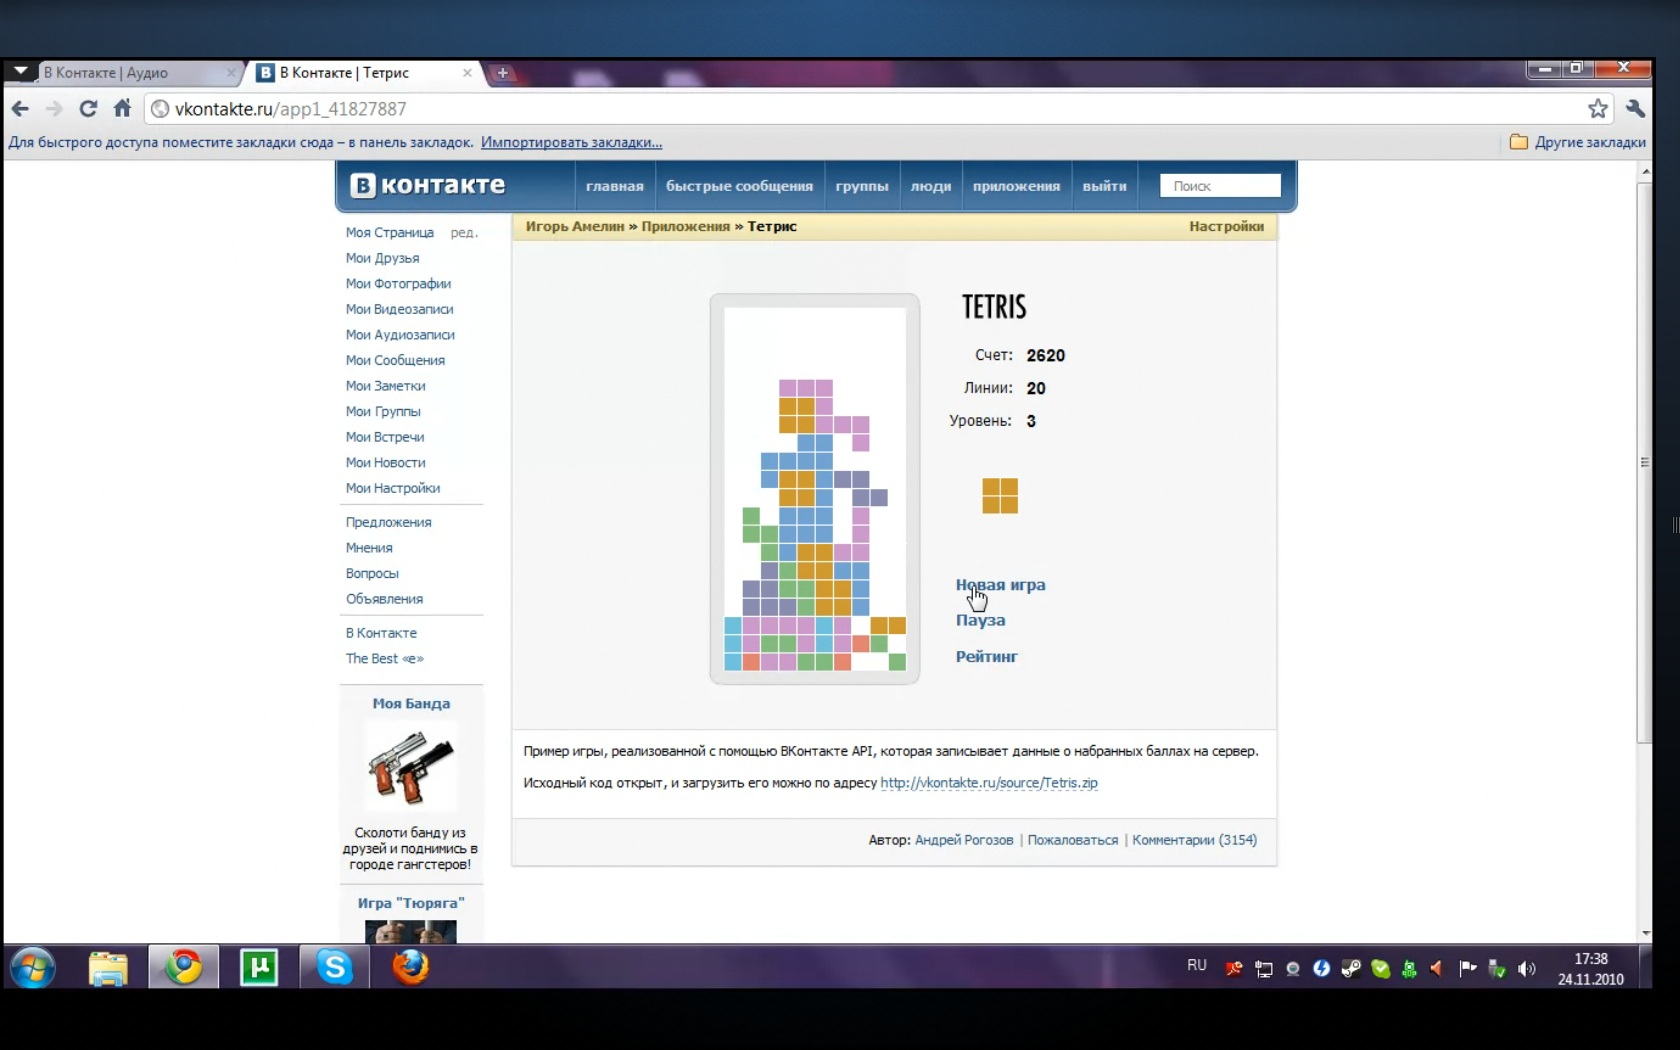Open 'Предложения' in the sidebar

(389, 522)
